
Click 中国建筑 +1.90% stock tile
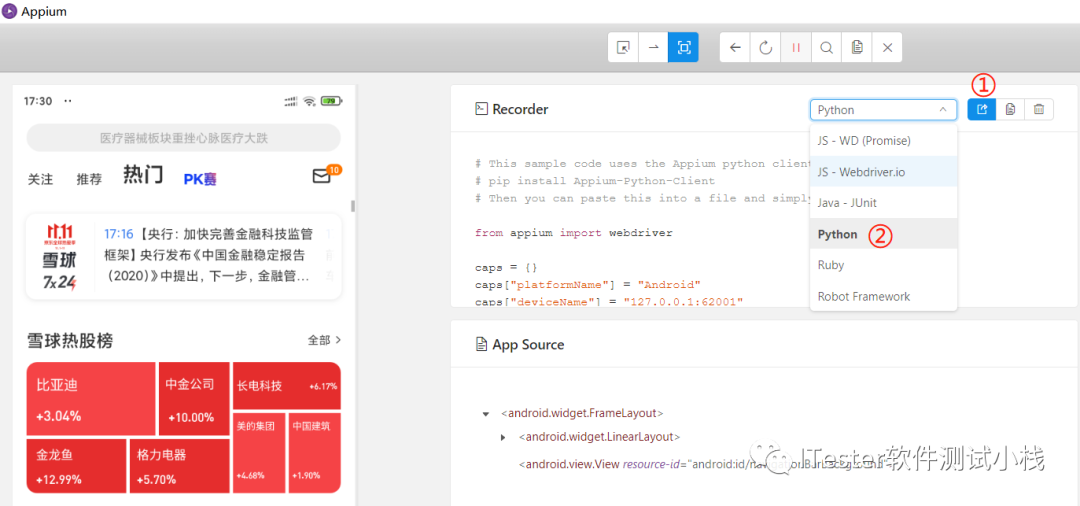click(x=314, y=453)
